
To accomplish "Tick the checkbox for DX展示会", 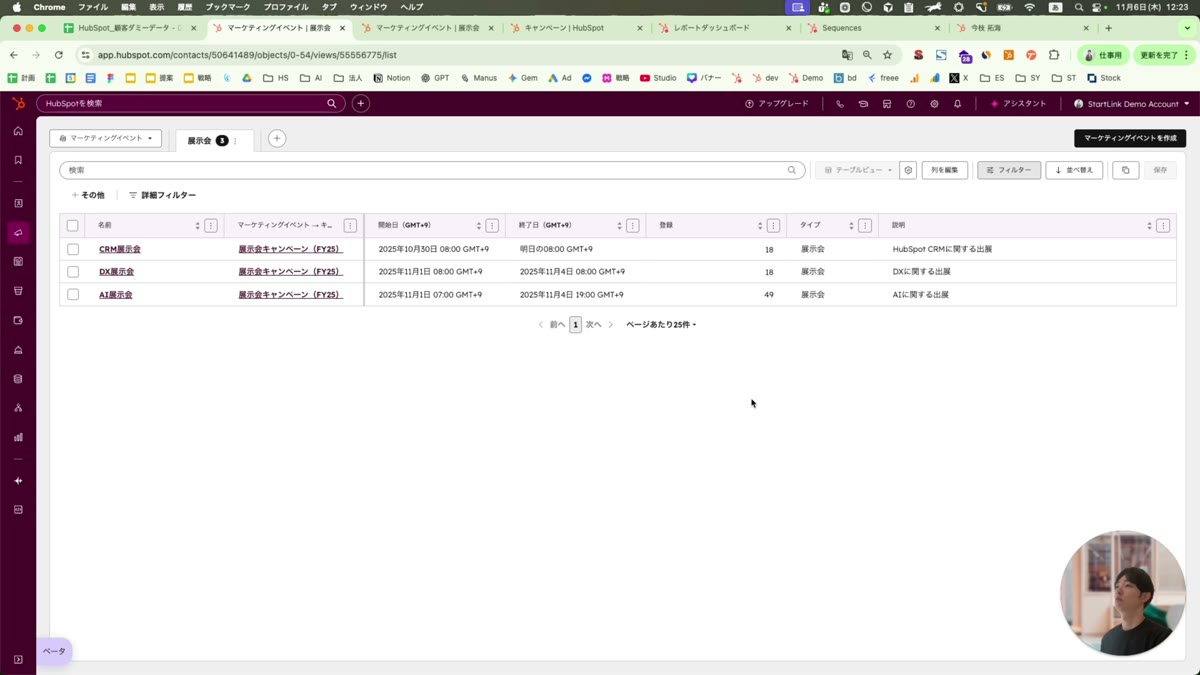I will (x=73, y=272).
